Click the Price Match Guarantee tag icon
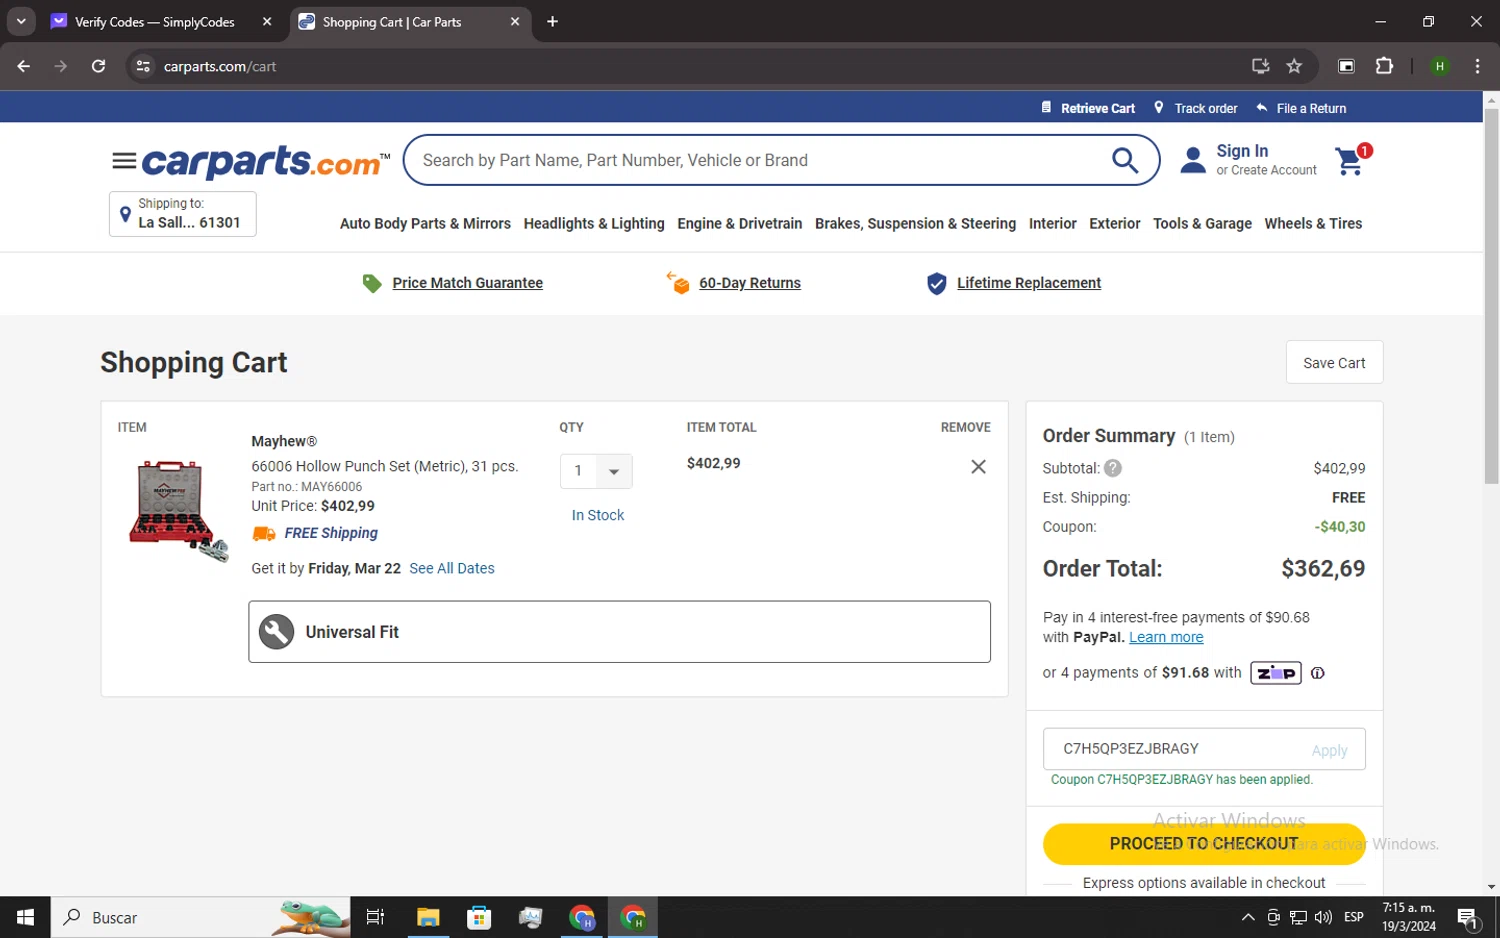1500x938 pixels. (x=372, y=284)
